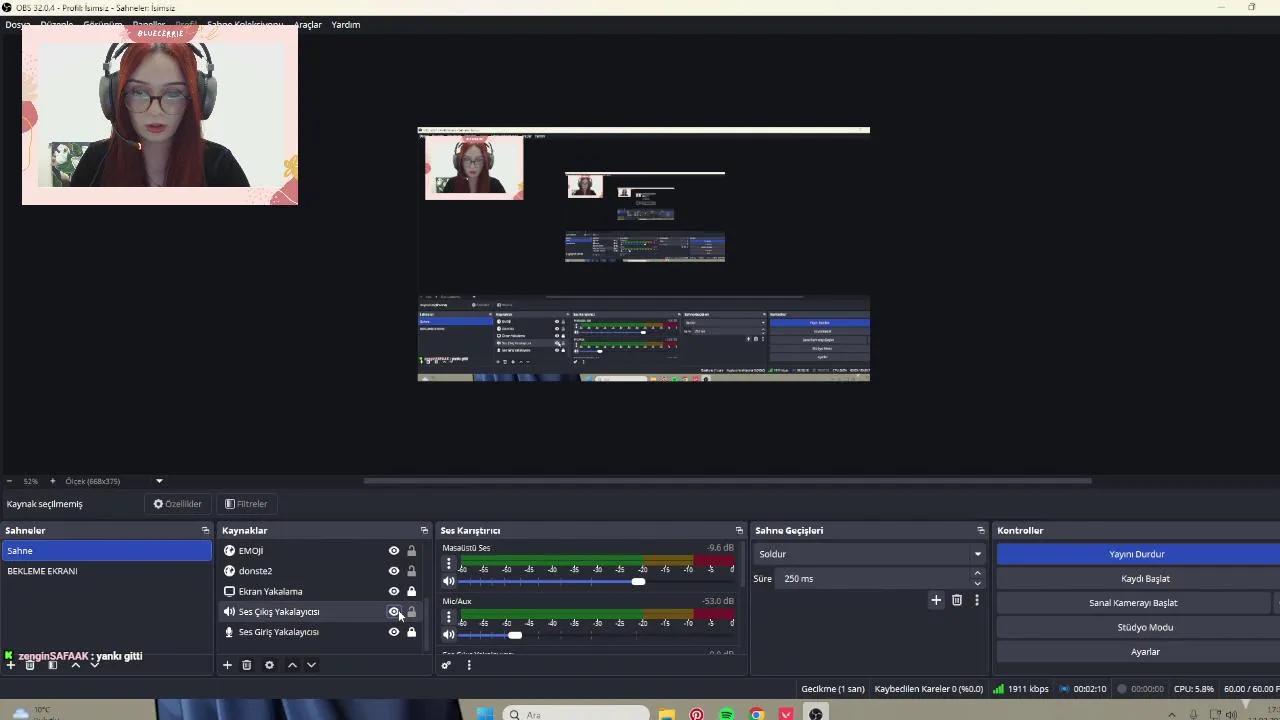Screen dimensions: 1280x720
Task: Open source properties gear in Kaynaklar toolbar
Action: 269,665
